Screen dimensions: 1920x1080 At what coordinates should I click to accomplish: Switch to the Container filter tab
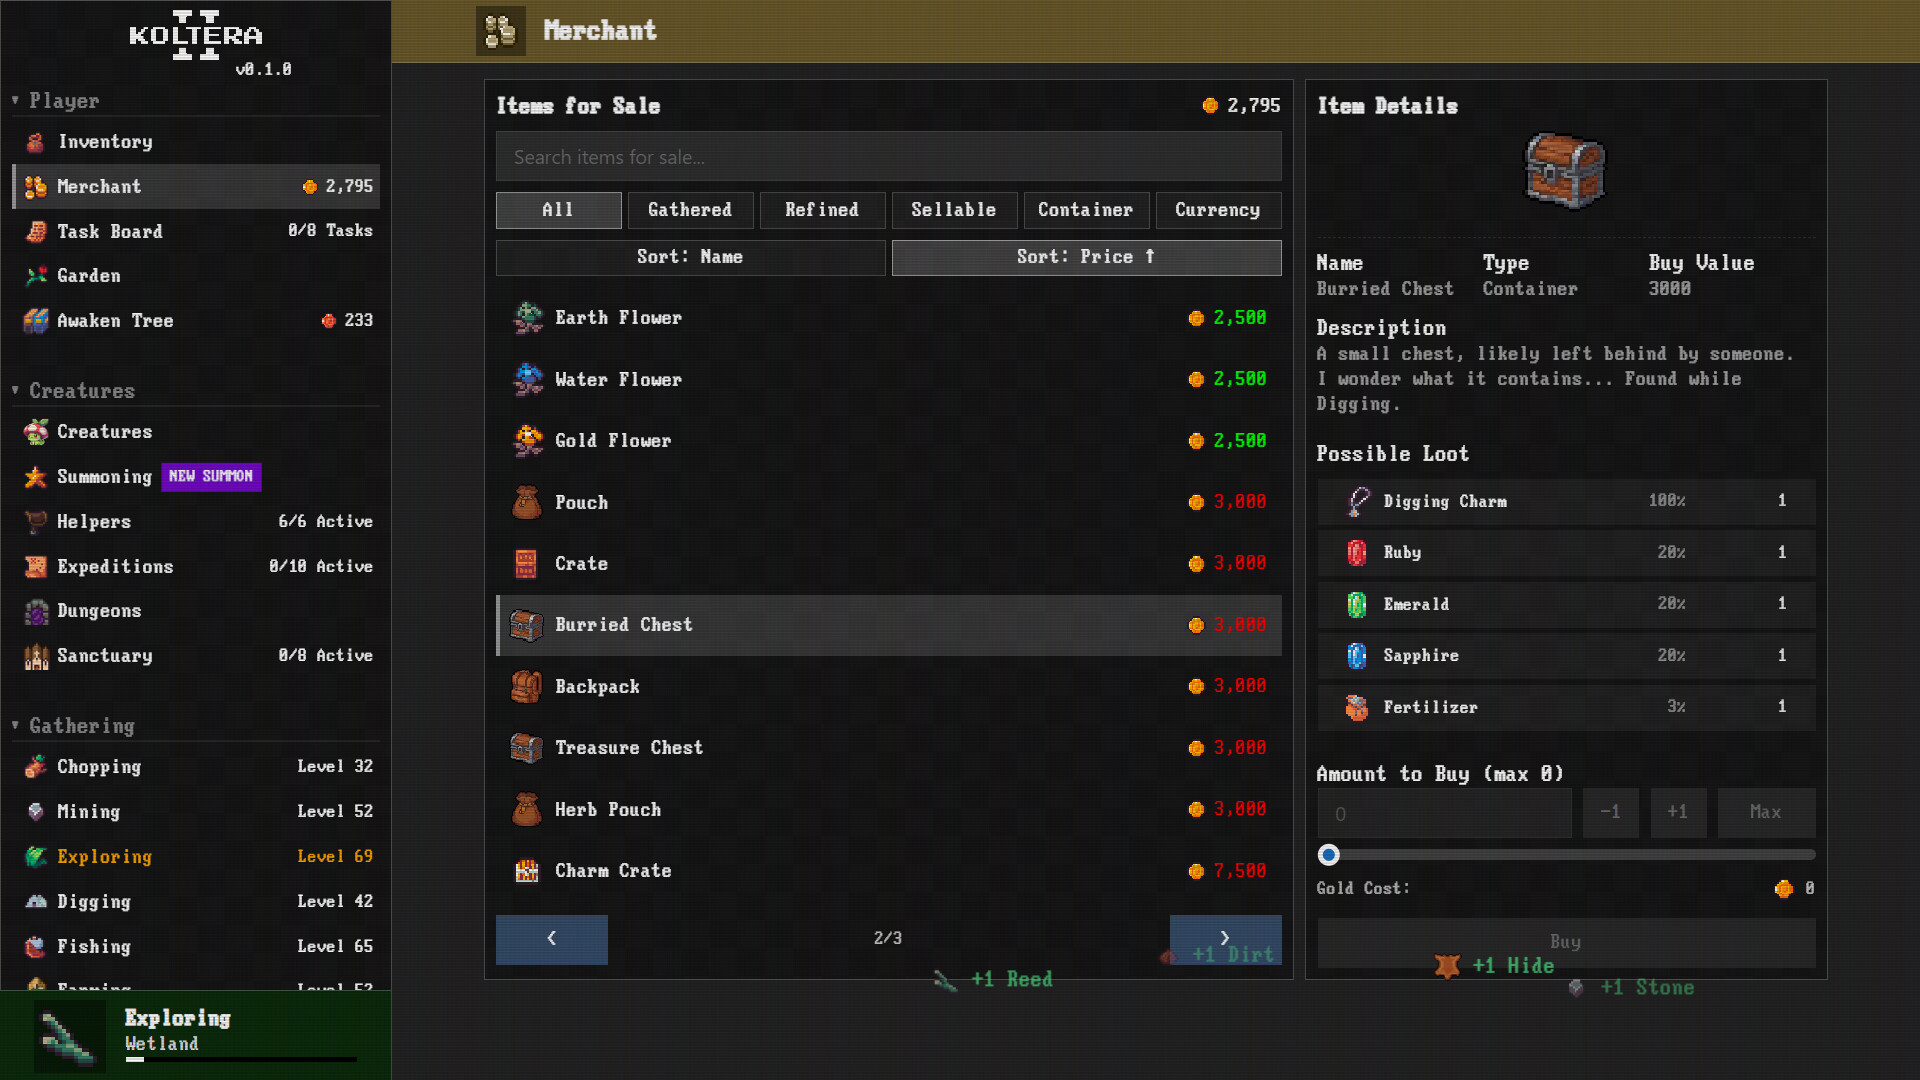coord(1086,210)
